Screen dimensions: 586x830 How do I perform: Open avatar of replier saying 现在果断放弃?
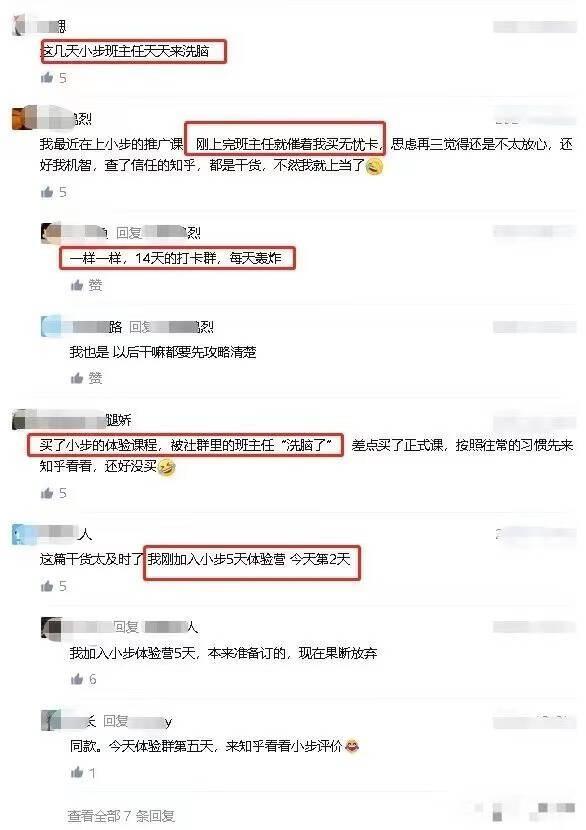coord(51,628)
